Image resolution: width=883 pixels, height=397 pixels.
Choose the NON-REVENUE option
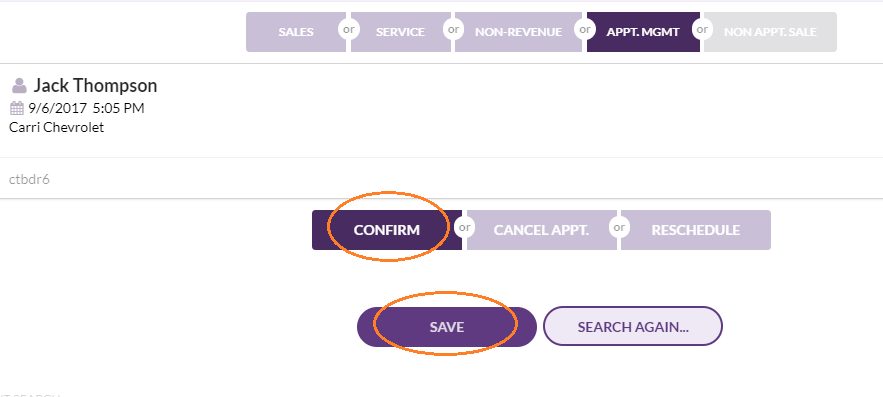[x=518, y=32]
